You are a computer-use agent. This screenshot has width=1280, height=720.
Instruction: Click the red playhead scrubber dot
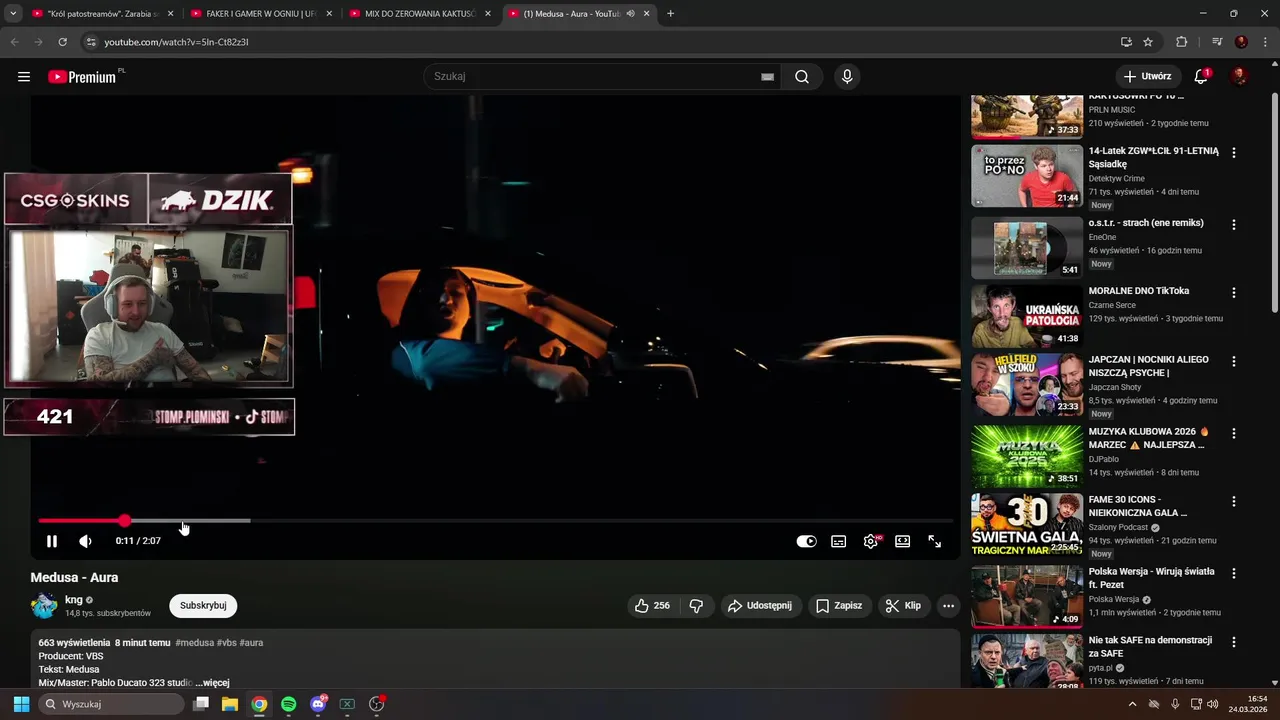(124, 521)
